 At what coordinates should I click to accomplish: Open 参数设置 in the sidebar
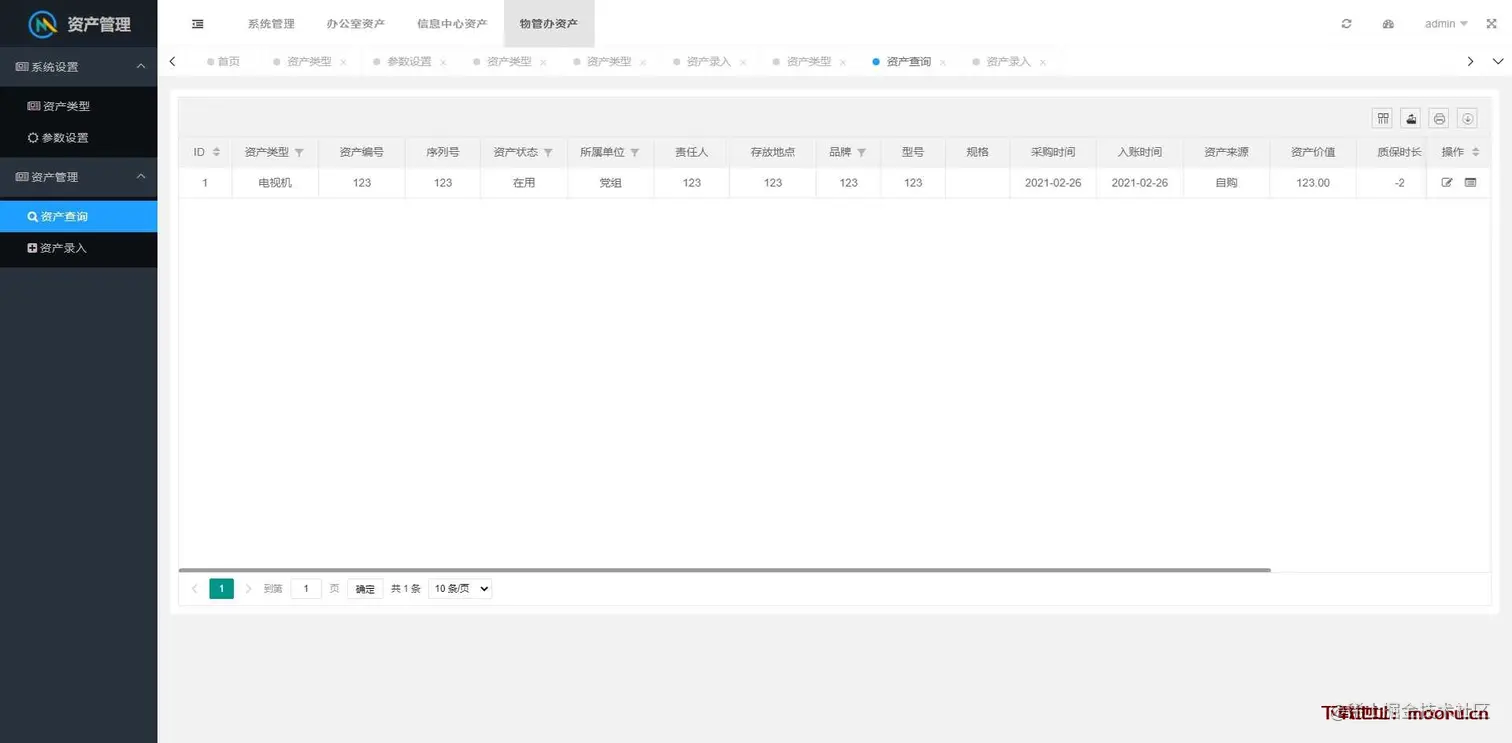(x=78, y=138)
